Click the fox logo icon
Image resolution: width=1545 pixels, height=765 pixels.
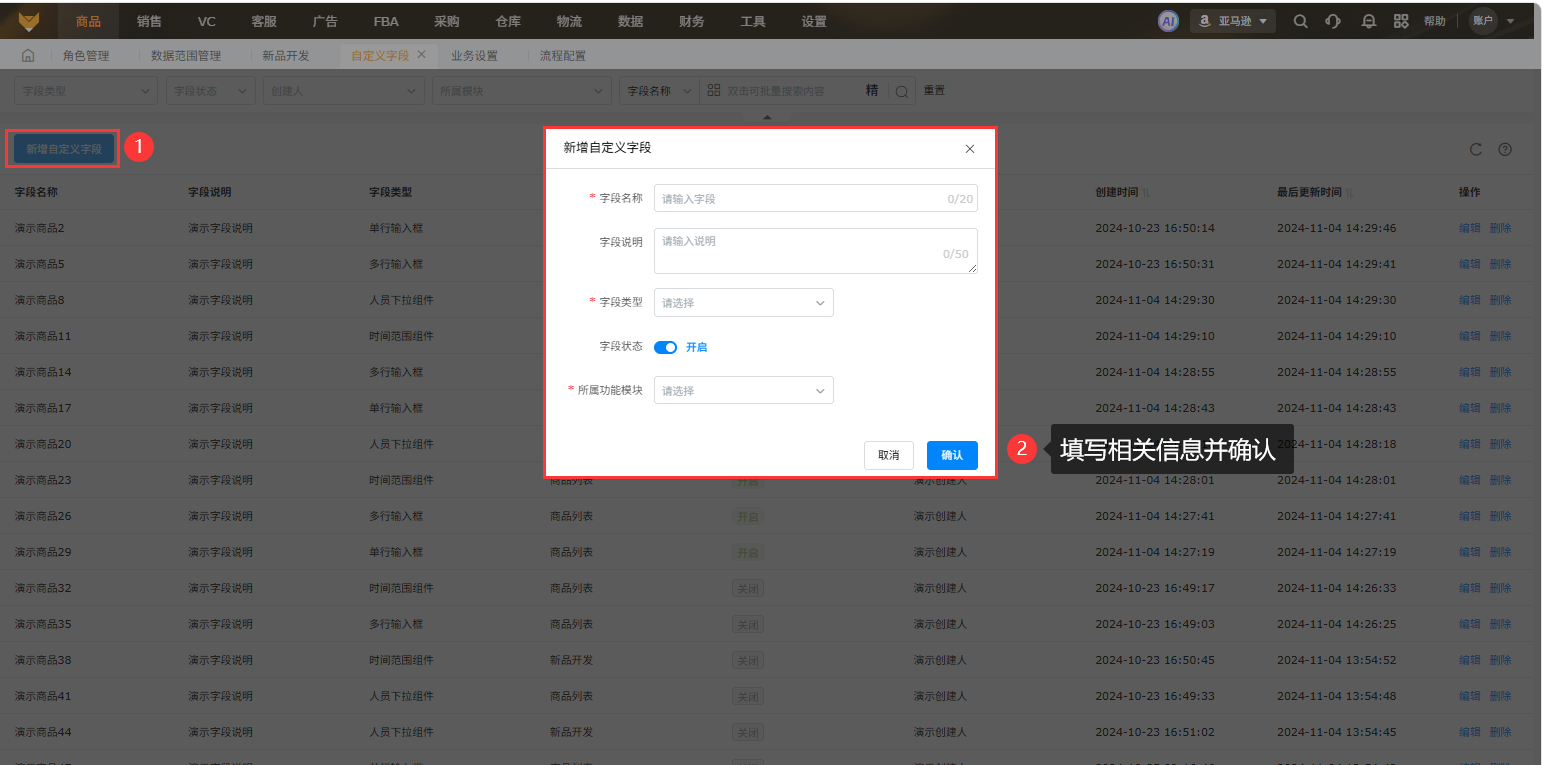coord(30,21)
